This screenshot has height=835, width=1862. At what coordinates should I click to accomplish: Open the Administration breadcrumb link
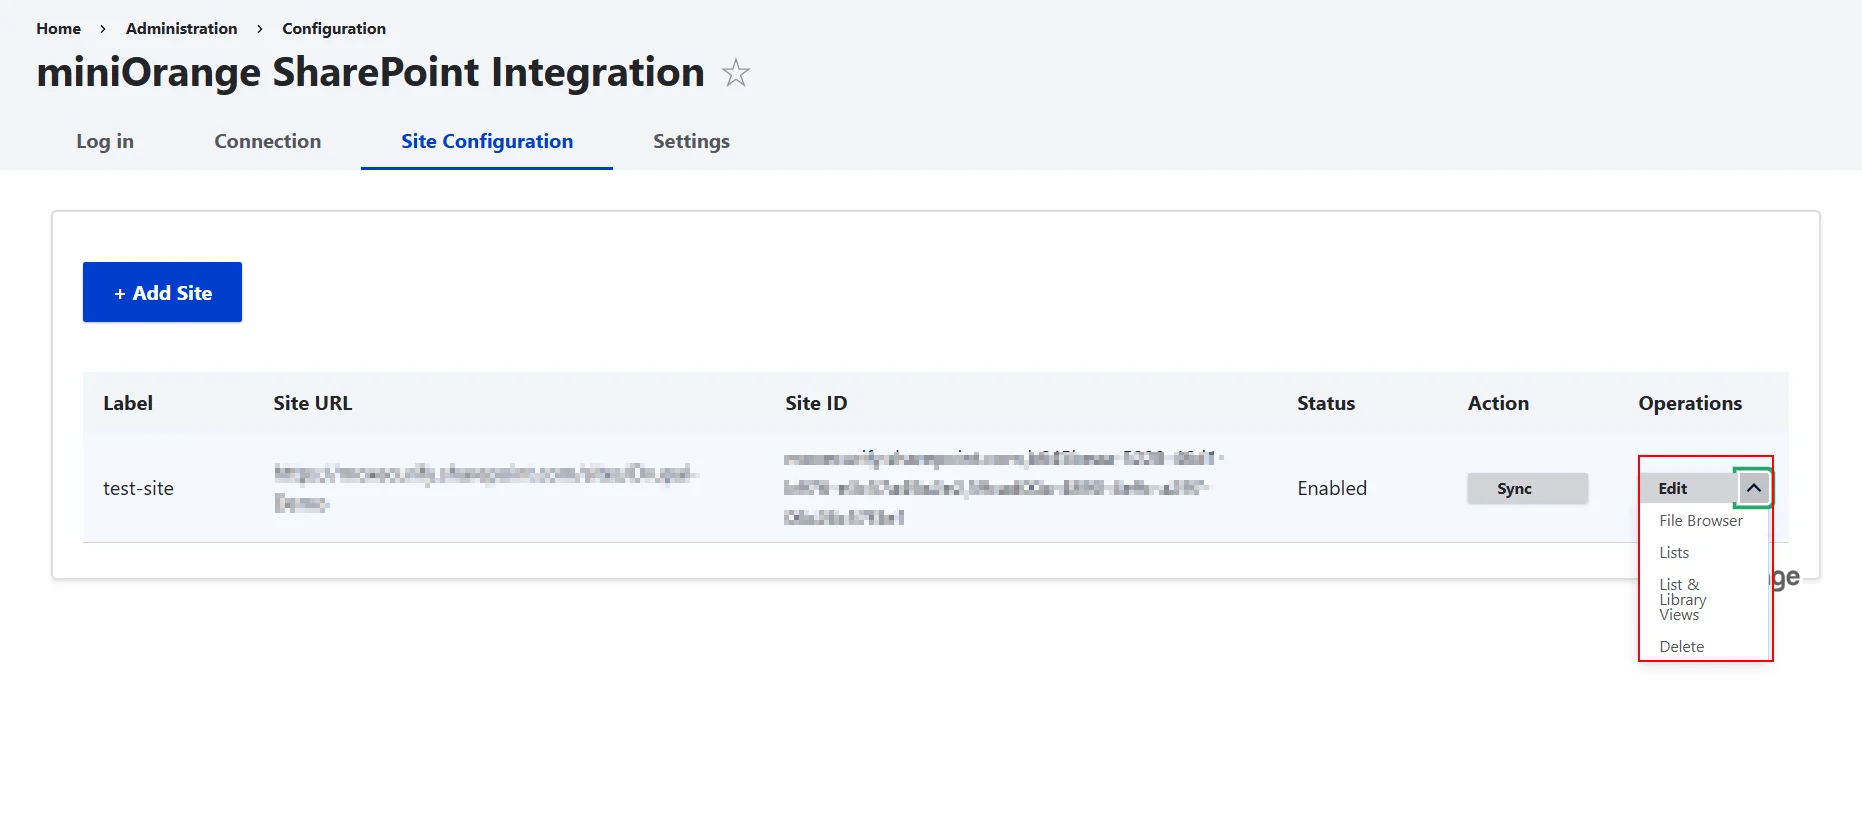181,28
